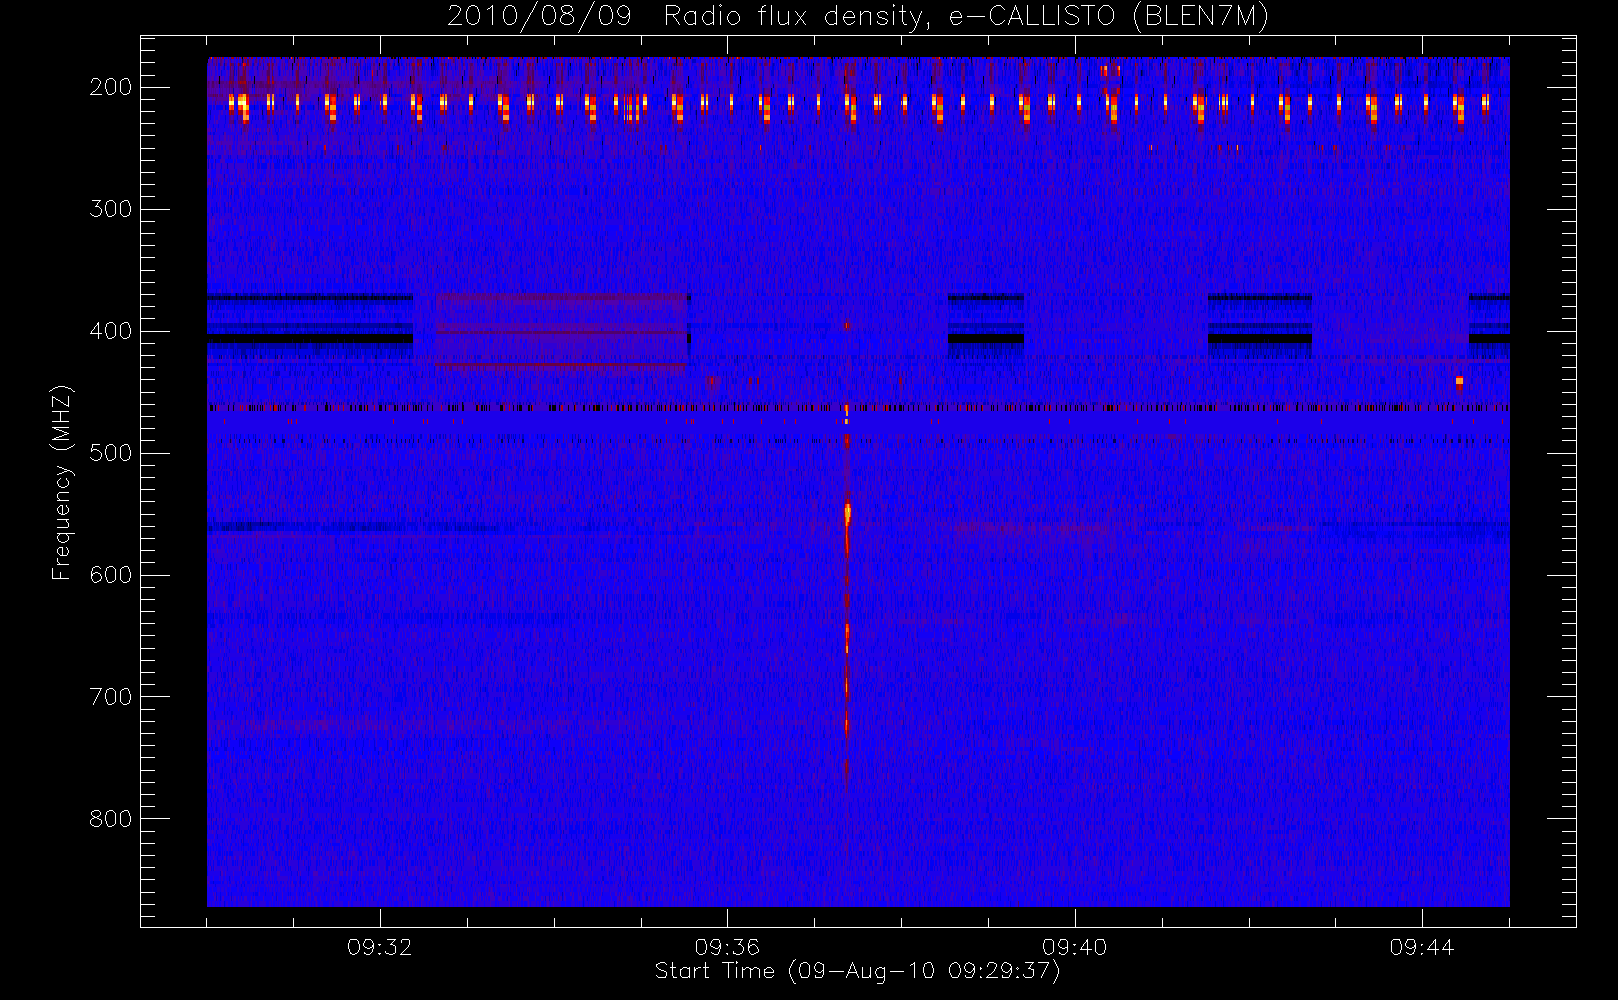Click the 500 frequency tick label
The height and width of the screenshot is (1000, 1618).
pos(111,453)
